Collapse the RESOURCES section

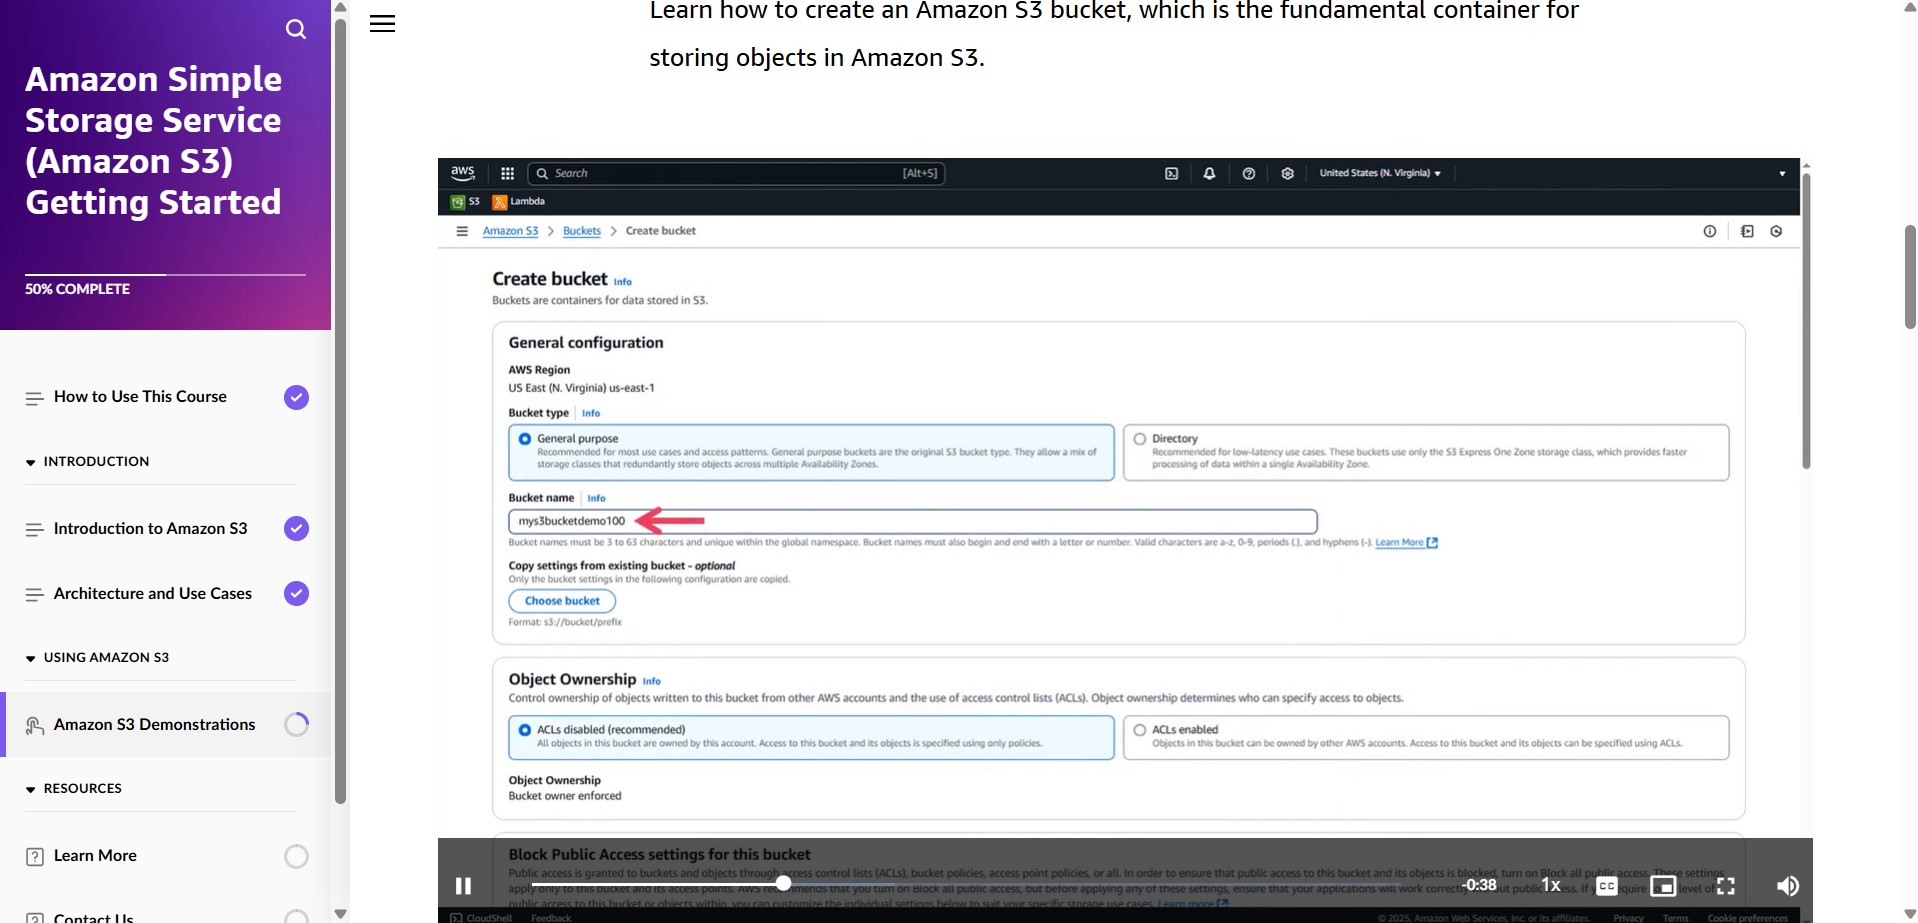coord(73,789)
